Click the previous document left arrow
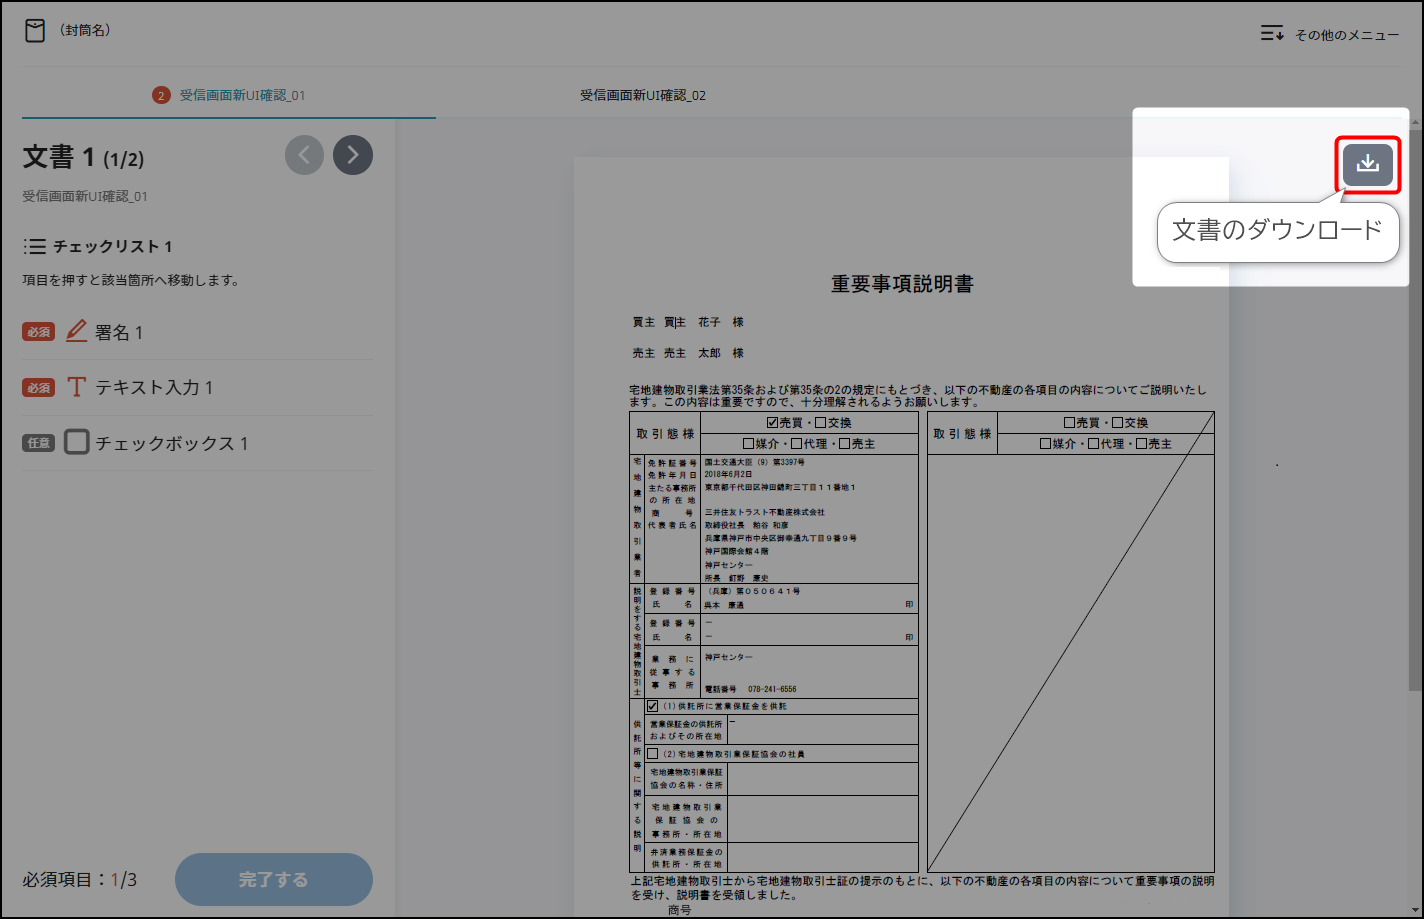 click(304, 155)
